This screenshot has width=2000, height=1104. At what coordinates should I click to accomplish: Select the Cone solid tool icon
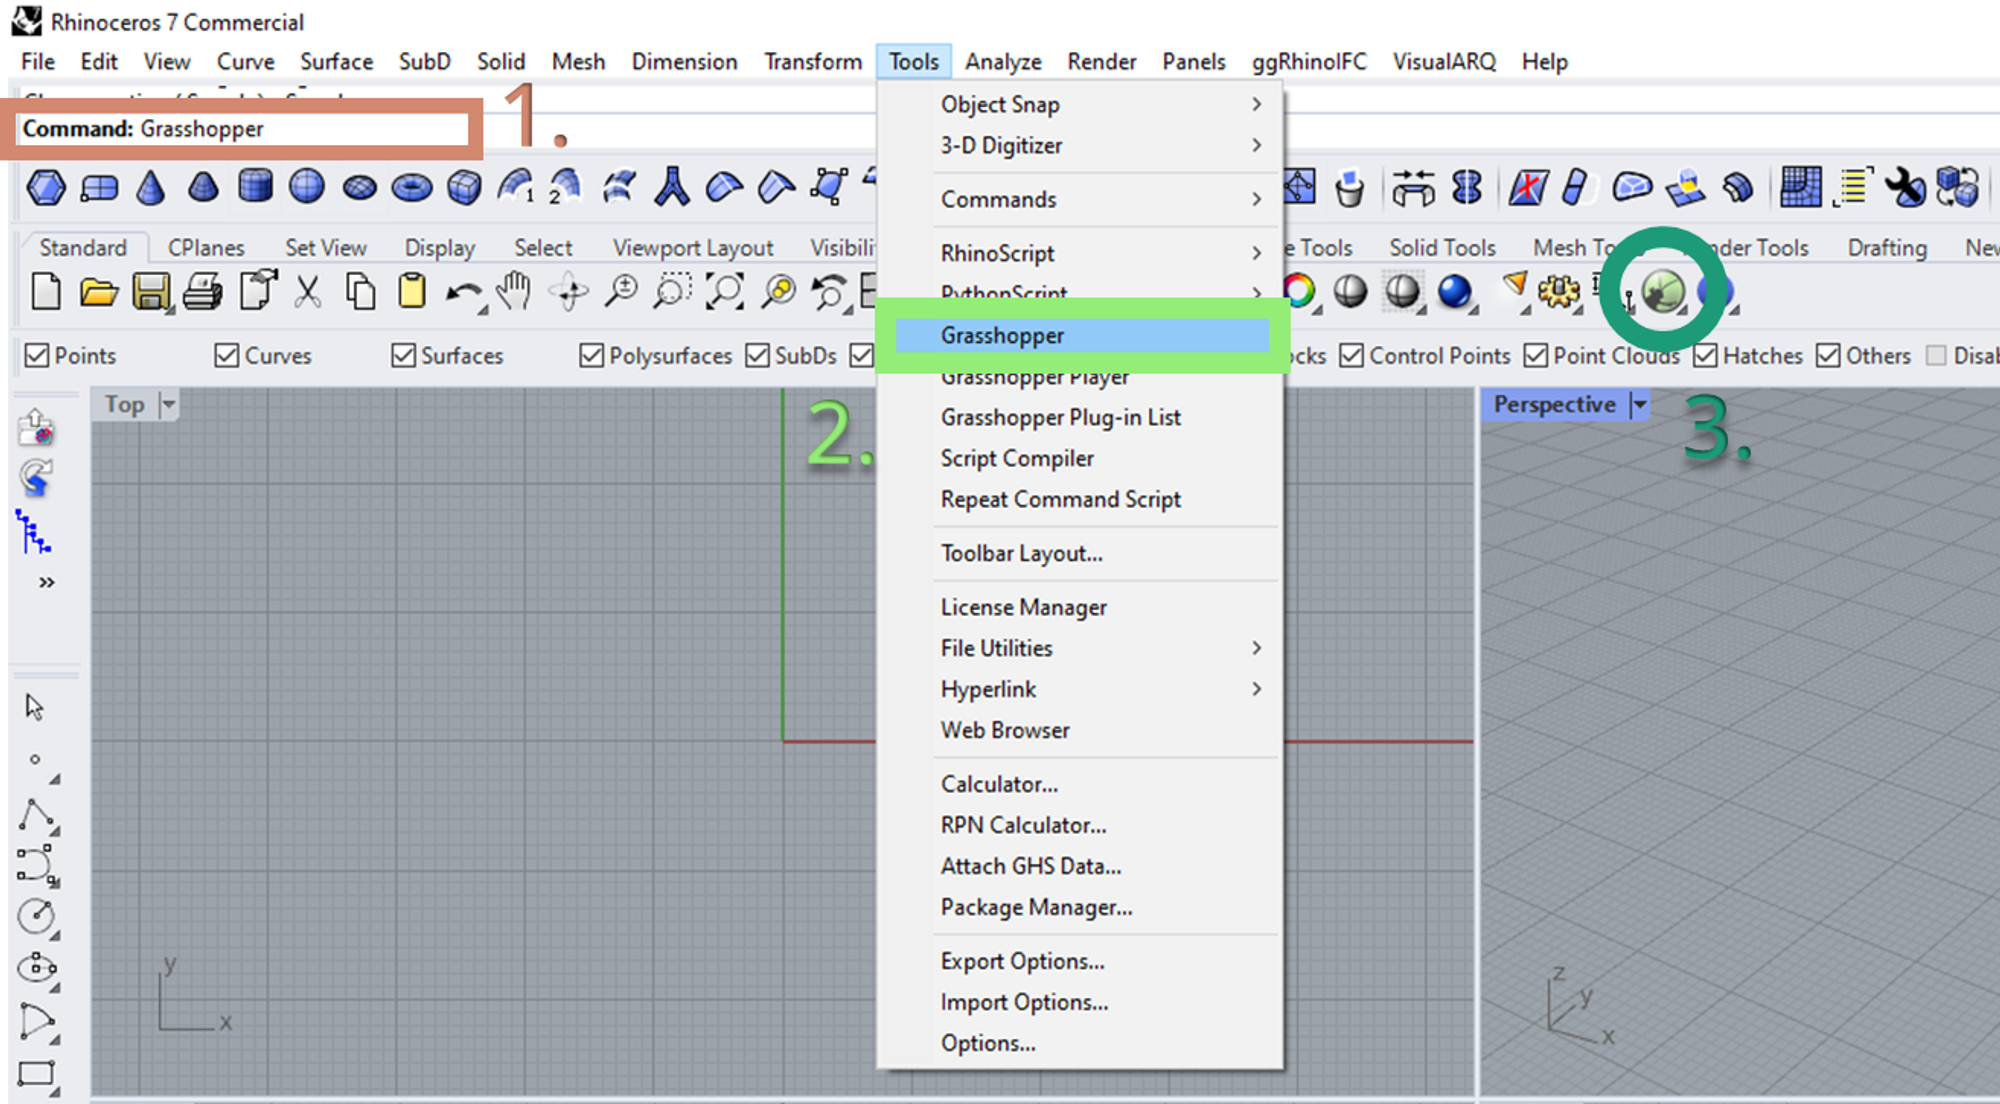tap(150, 187)
